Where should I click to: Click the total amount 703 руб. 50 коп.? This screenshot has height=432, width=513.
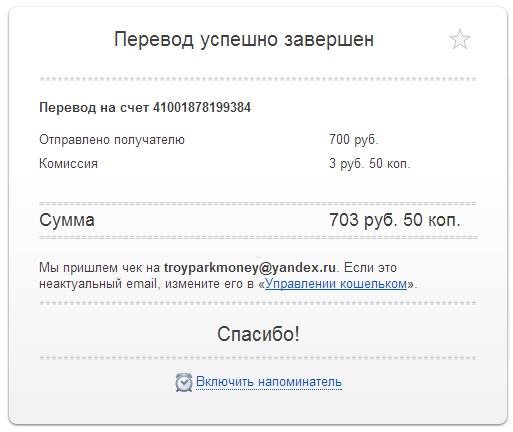[x=395, y=220]
